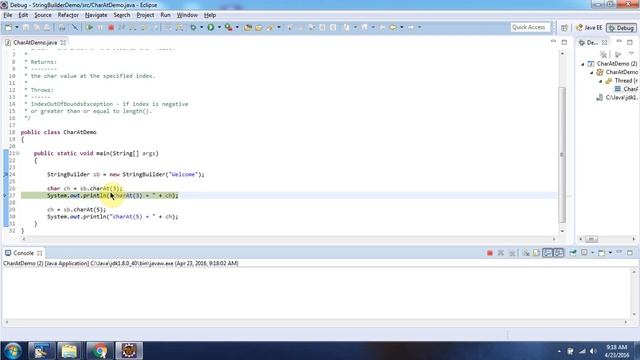The image size is (640, 360).
Task: Open the dropdown arrow next to Run launch icon
Action: tap(219, 27)
